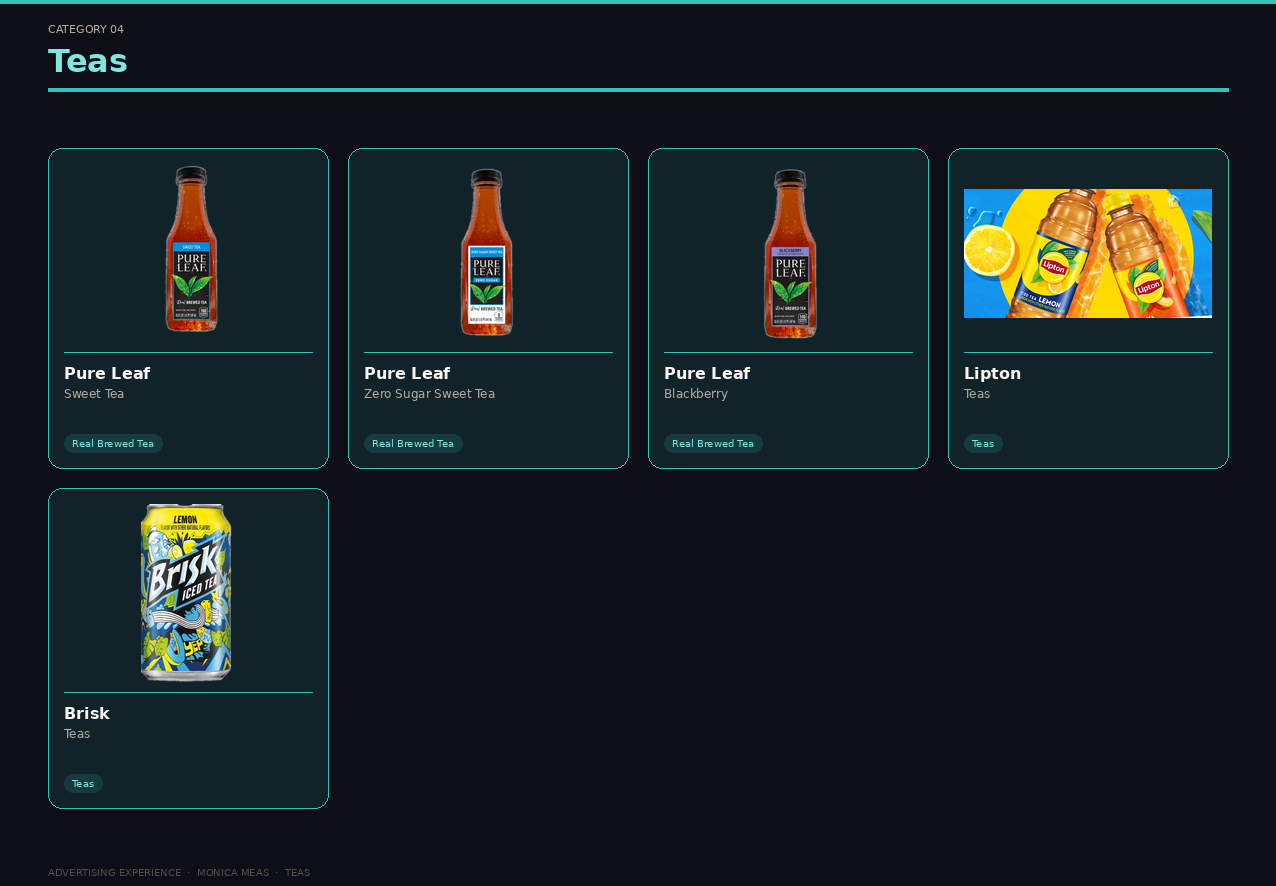Select the Zero Sugar Sweet Tea subtitle

(429, 394)
